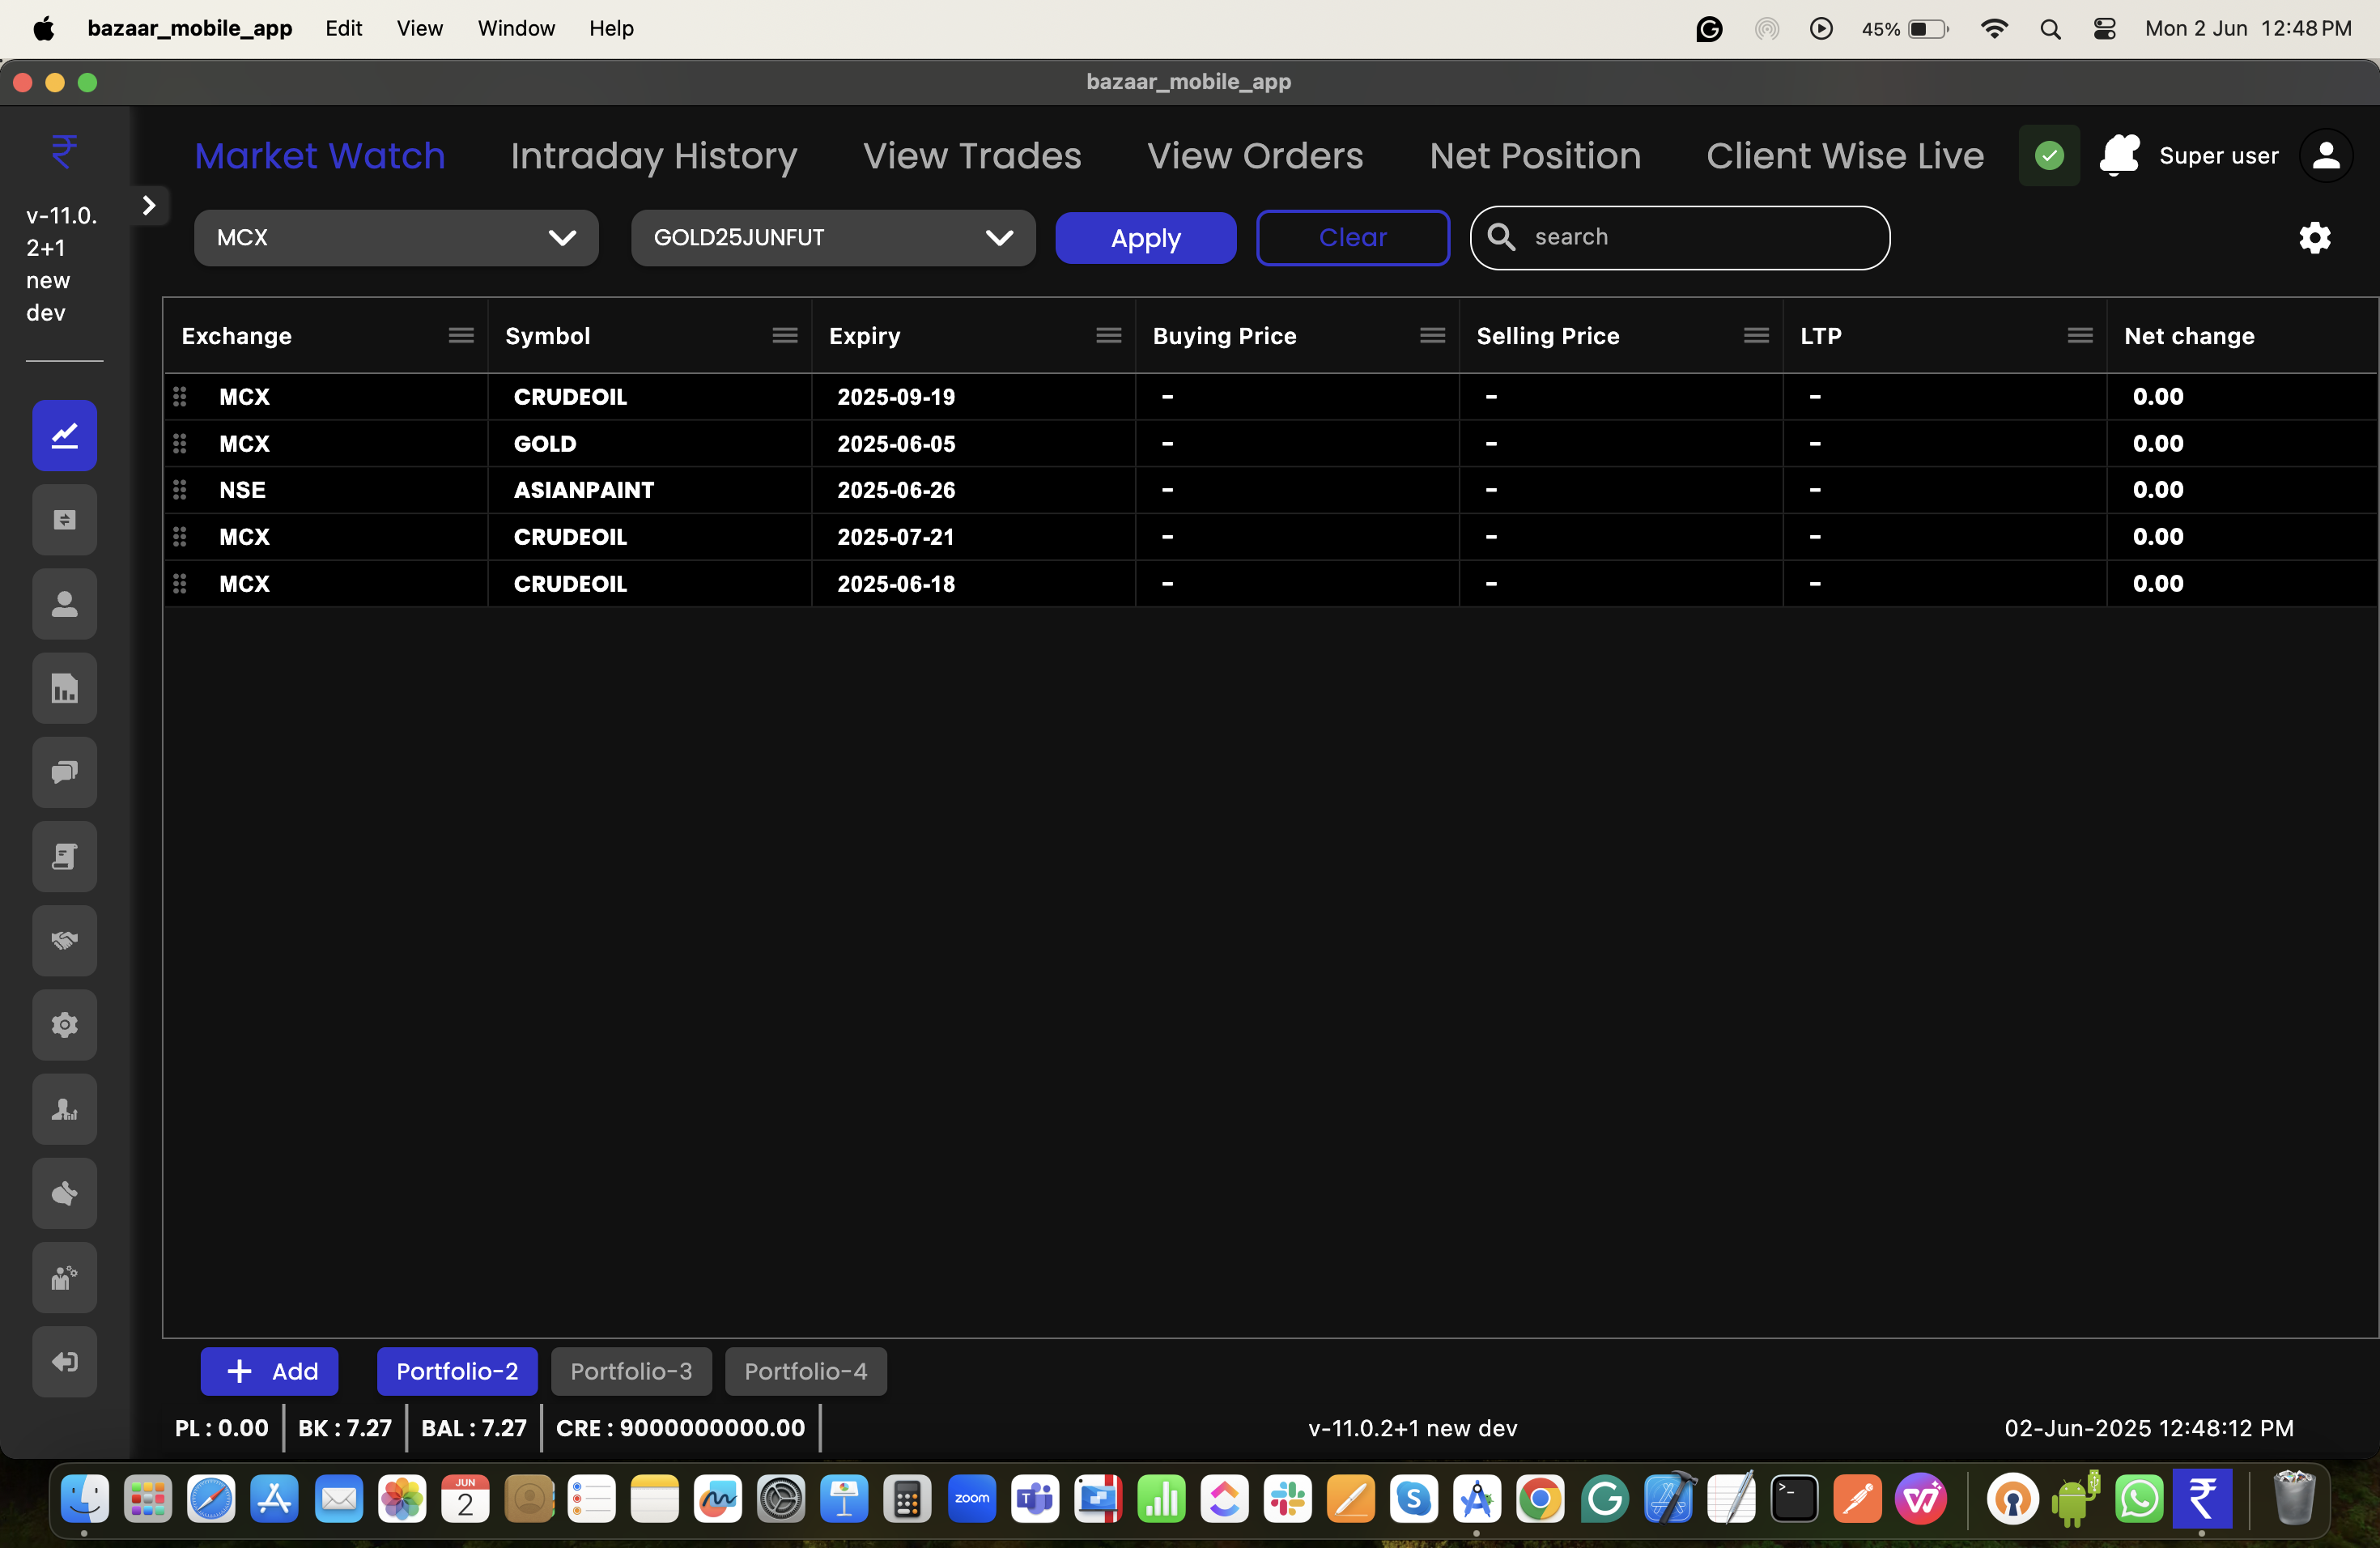Image resolution: width=2380 pixels, height=1548 pixels.
Task: Open the MCX exchange dropdown
Action: click(x=396, y=238)
